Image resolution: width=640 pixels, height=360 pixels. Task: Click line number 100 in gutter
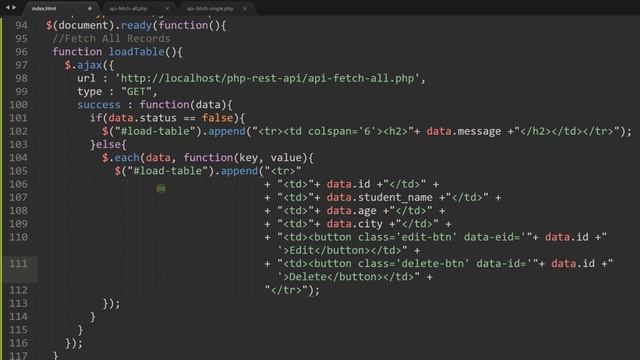pyautogui.click(x=18, y=104)
